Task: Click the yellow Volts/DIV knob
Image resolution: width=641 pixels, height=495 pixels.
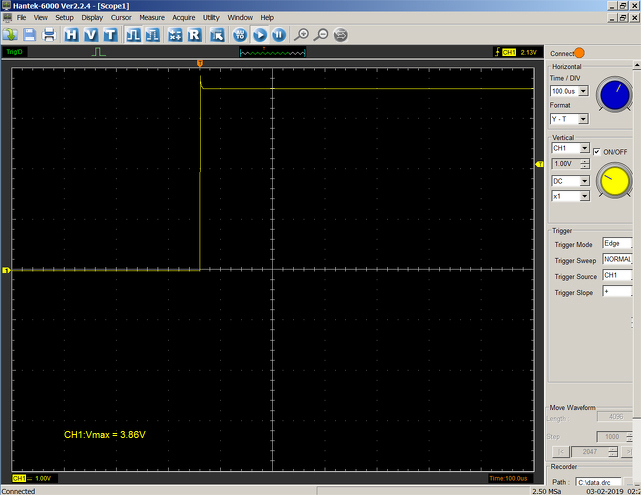Action: [x=614, y=180]
